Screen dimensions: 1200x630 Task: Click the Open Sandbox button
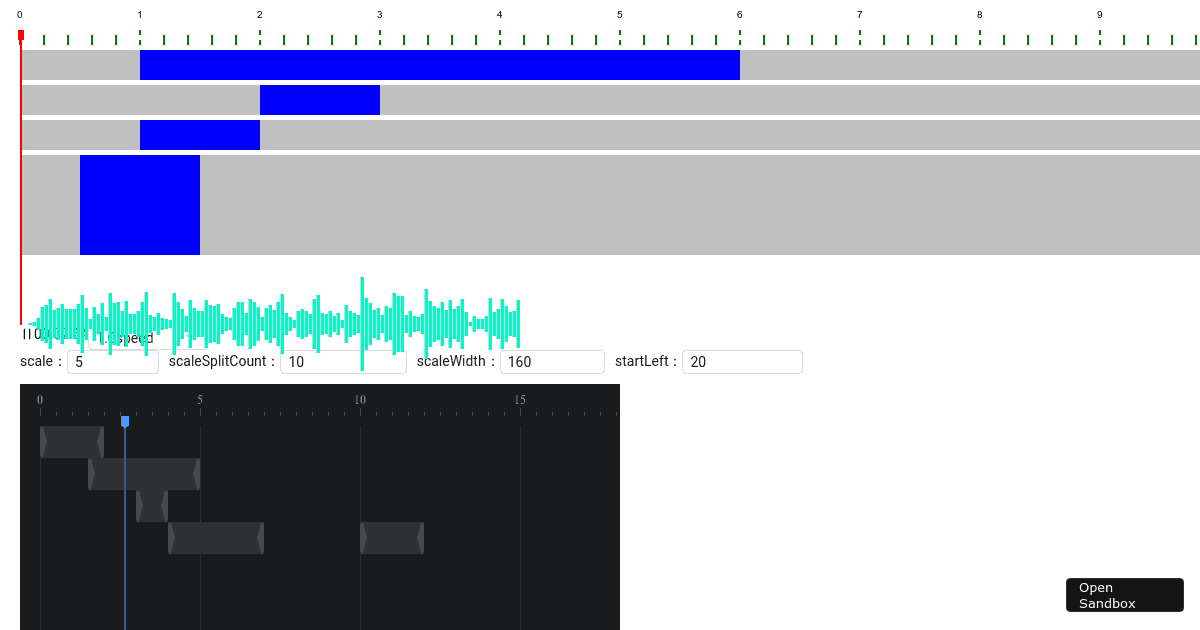(x=1124, y=594)
